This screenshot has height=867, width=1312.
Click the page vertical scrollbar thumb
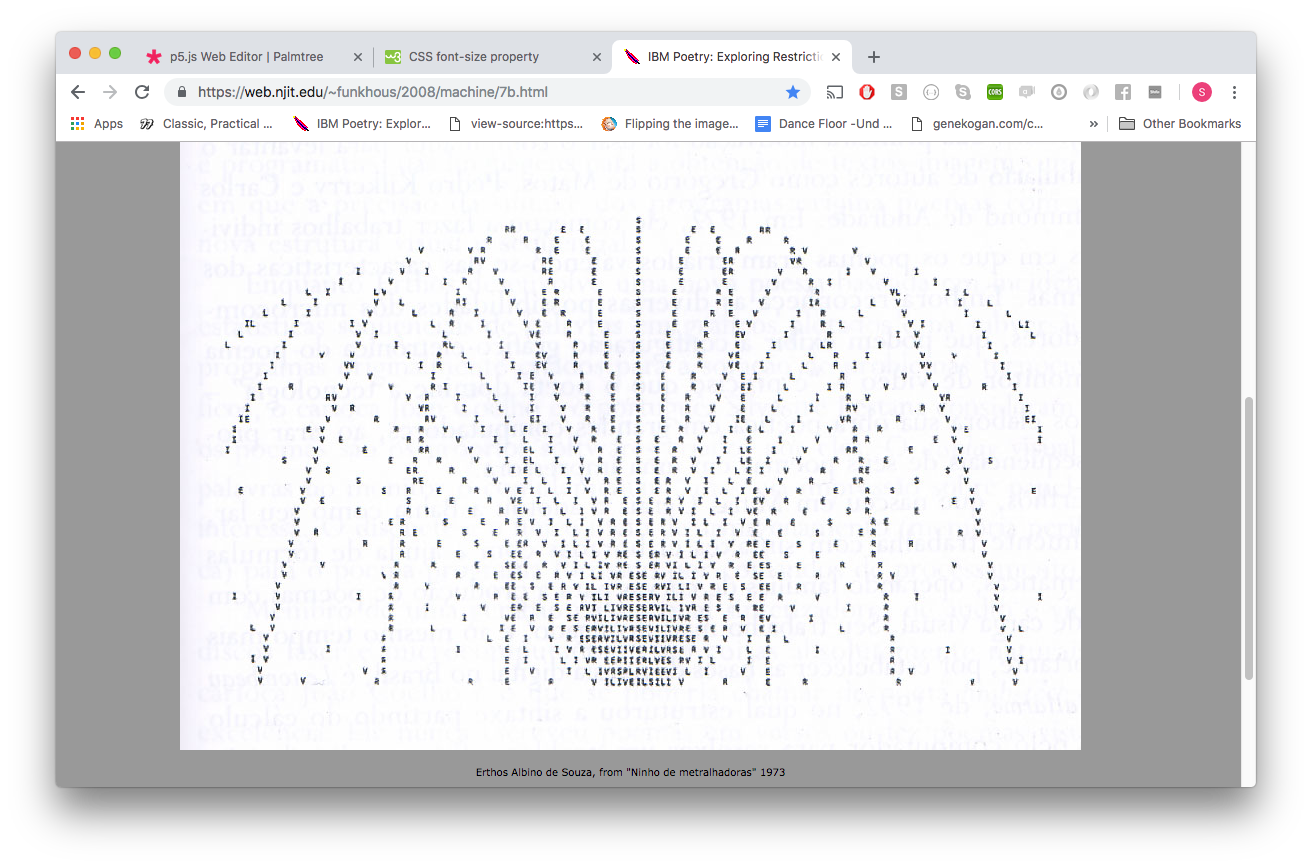1248,538
